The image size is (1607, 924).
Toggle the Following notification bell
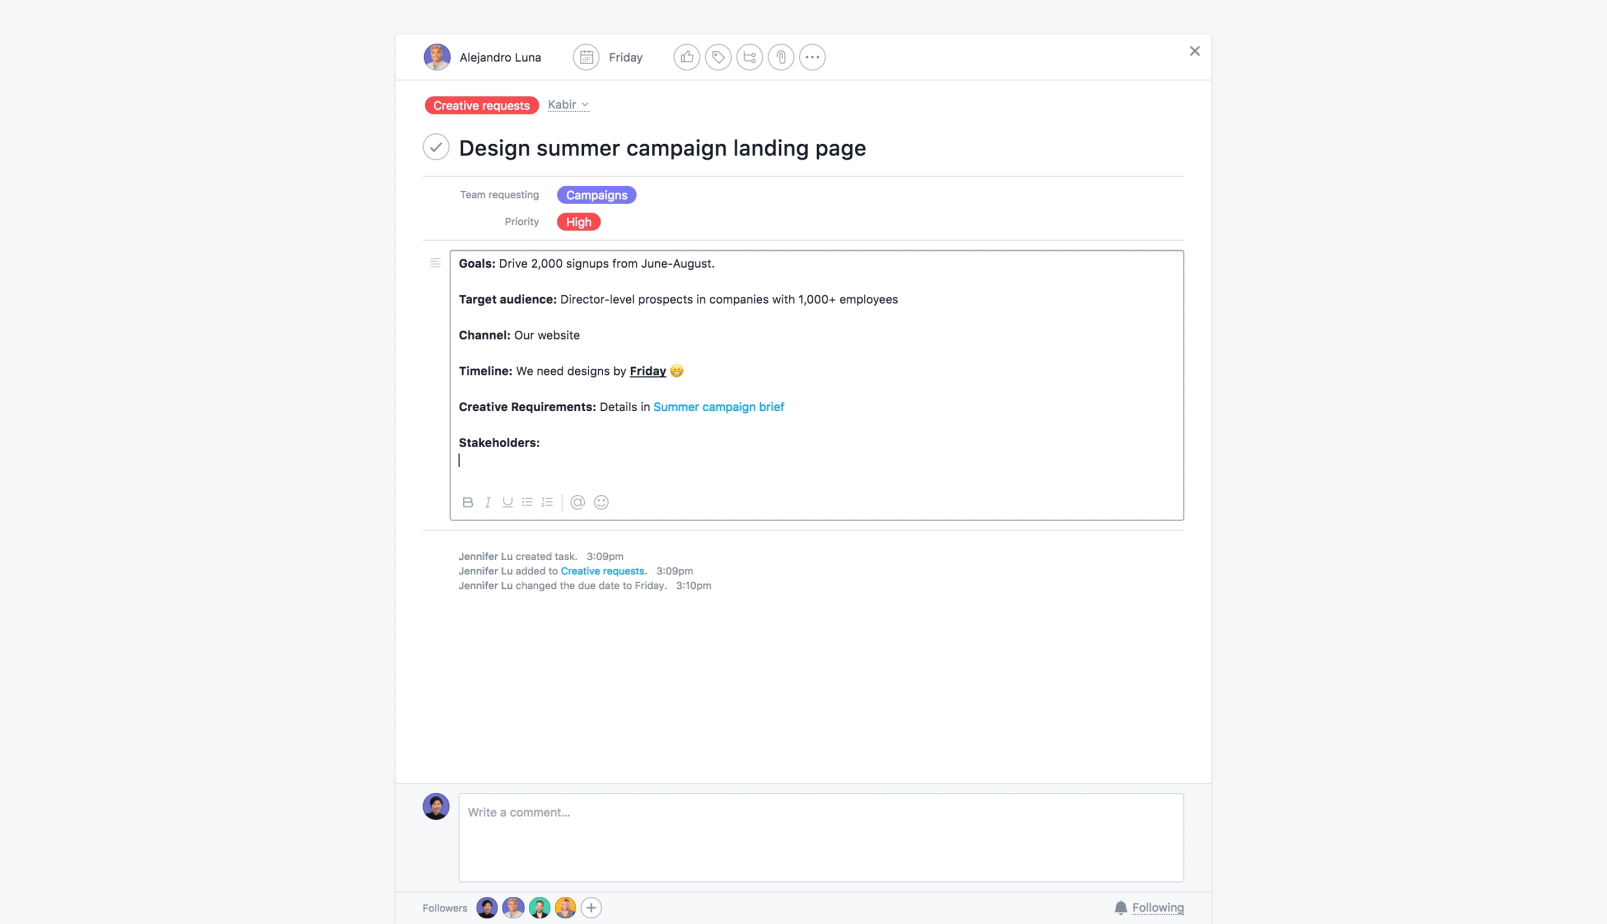[1149, 908]
